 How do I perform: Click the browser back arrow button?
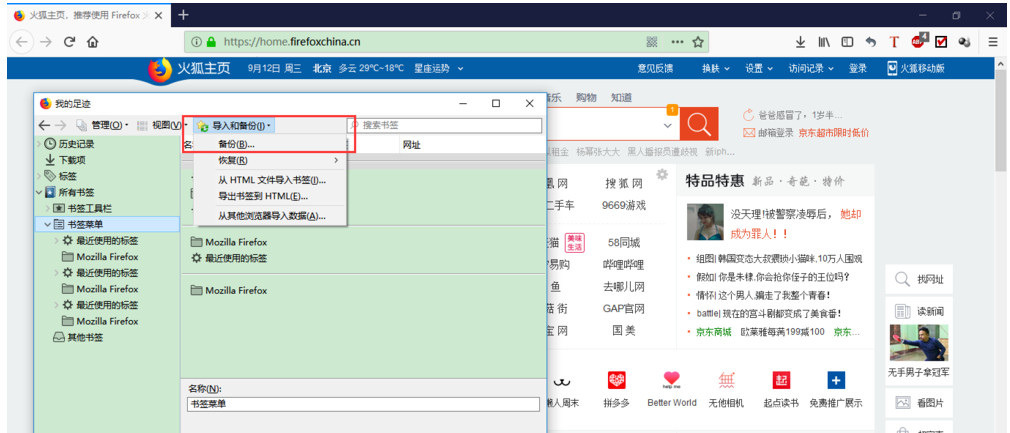coord(23,42)
